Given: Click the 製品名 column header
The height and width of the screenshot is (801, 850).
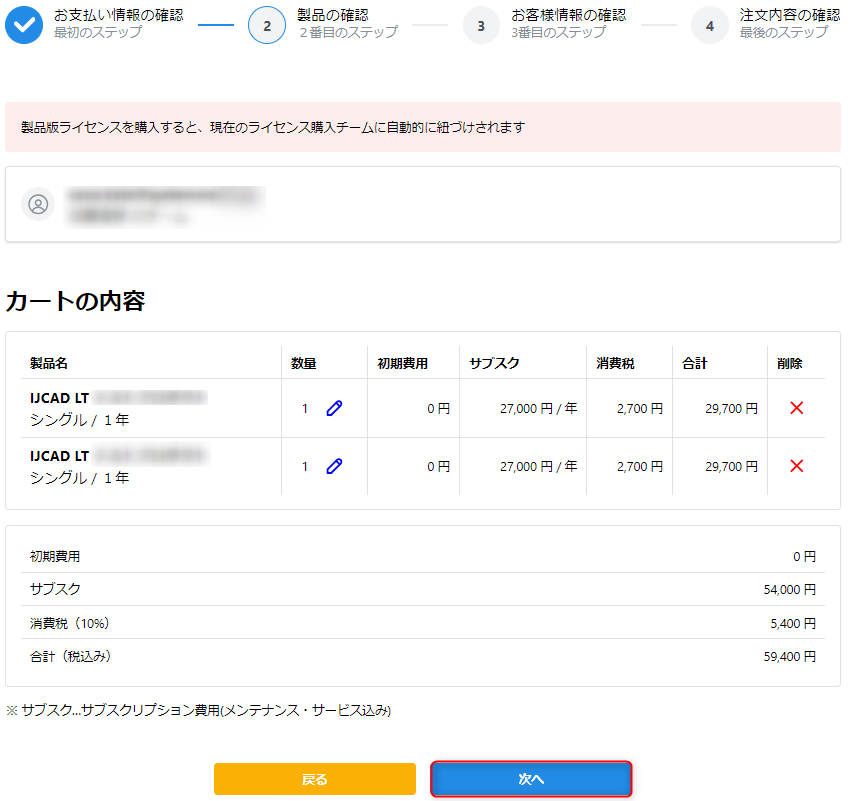Looking at the screenshot, I should point(49,363).
